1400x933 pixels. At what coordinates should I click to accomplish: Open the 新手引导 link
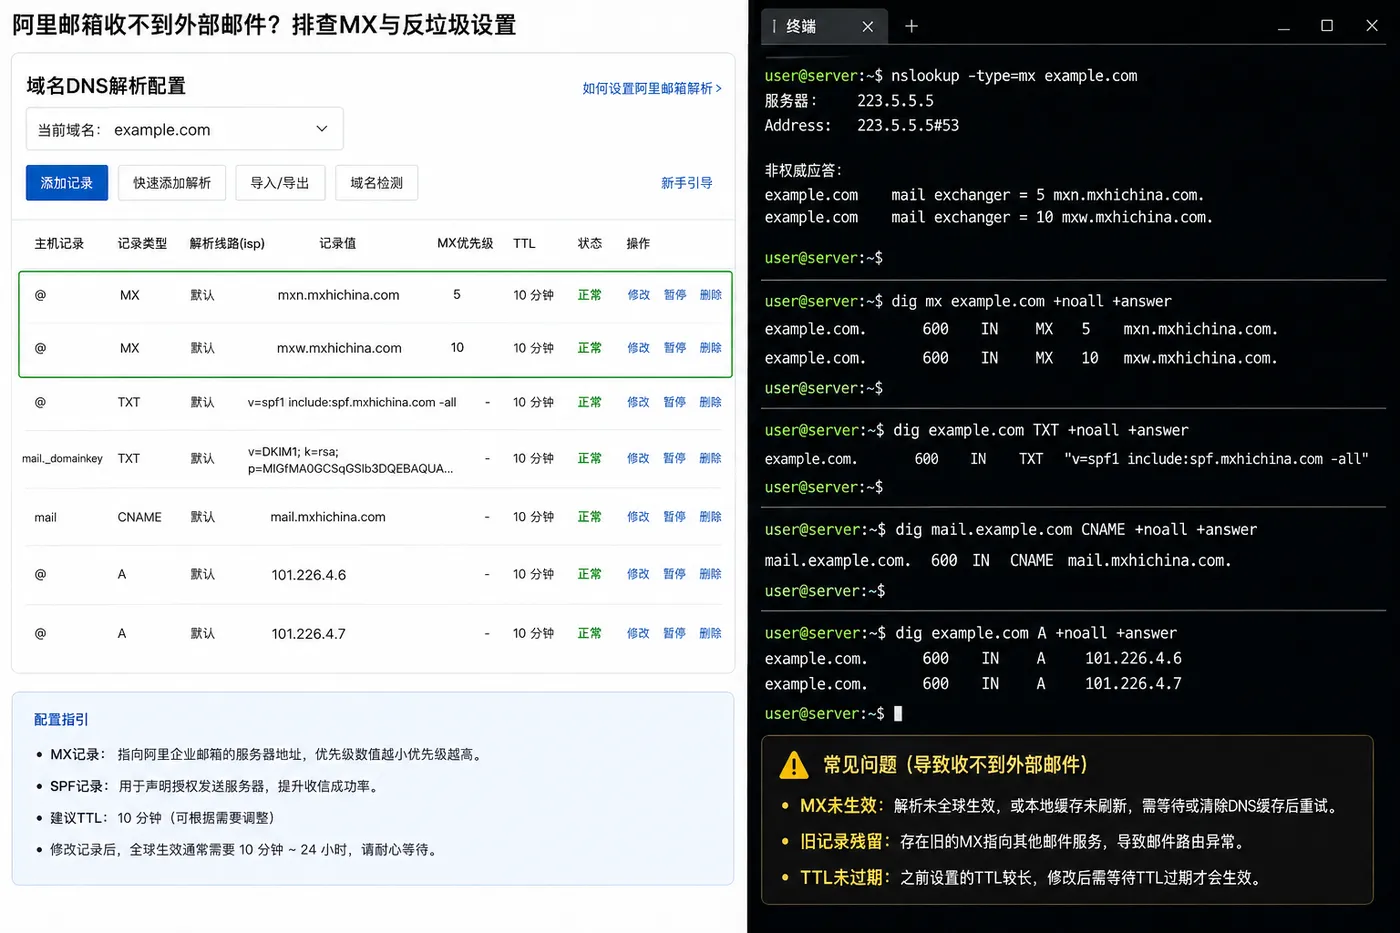pos(687,183)
